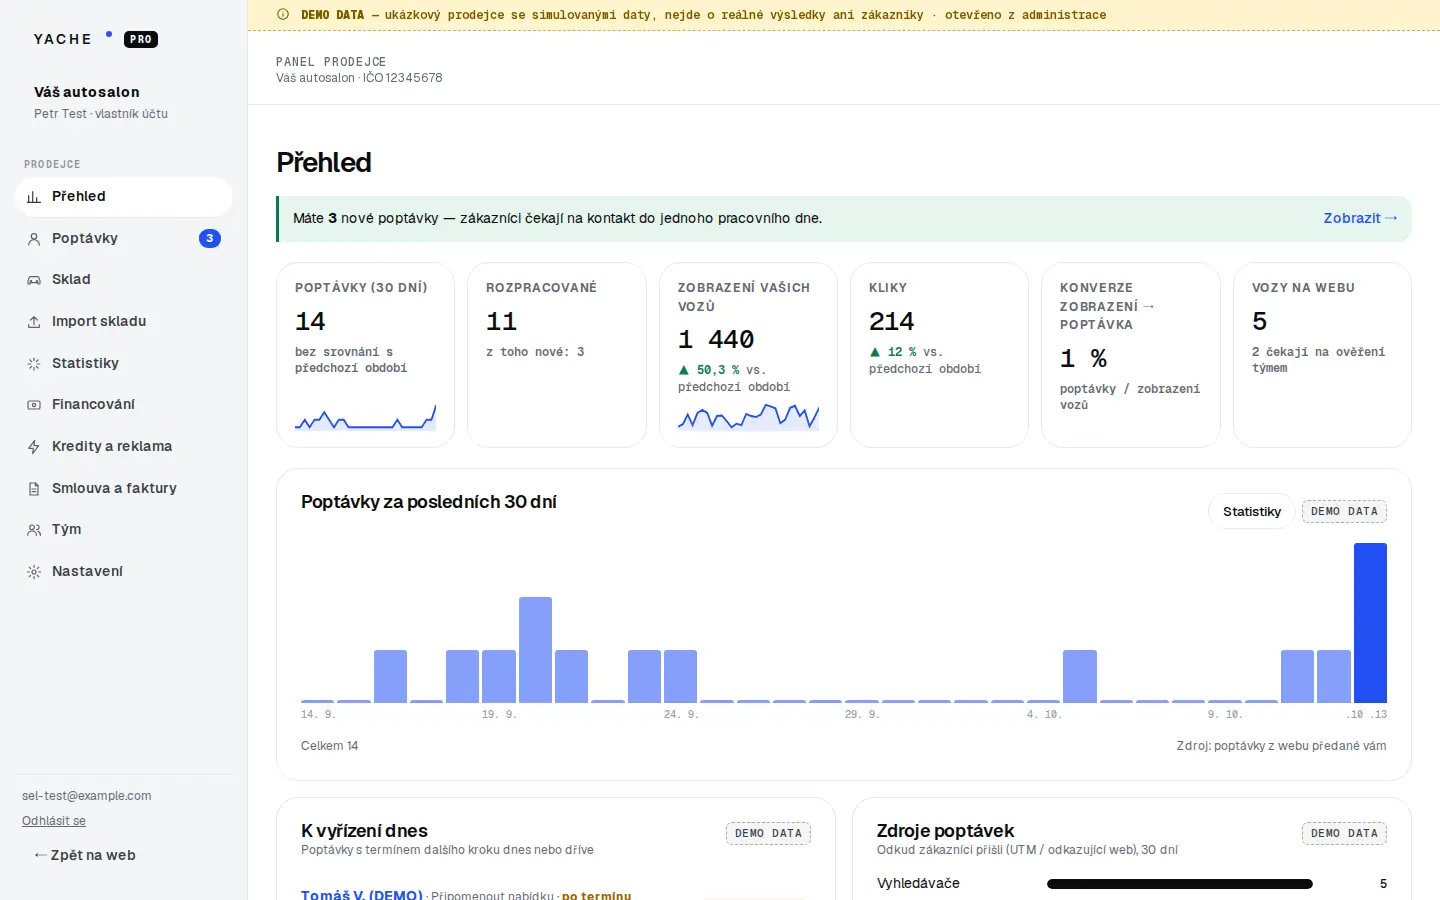Click the 'sel-test@example.com' email text
1440x900 pixels.
87,796
